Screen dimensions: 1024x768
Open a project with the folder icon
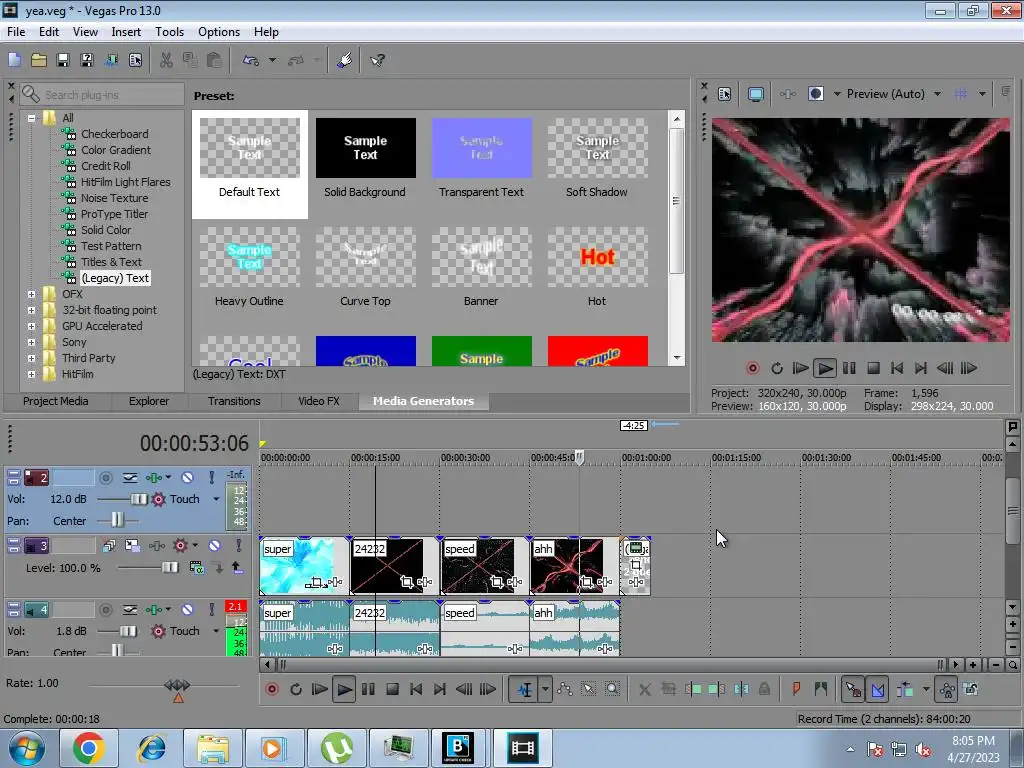tap(39, 60)
